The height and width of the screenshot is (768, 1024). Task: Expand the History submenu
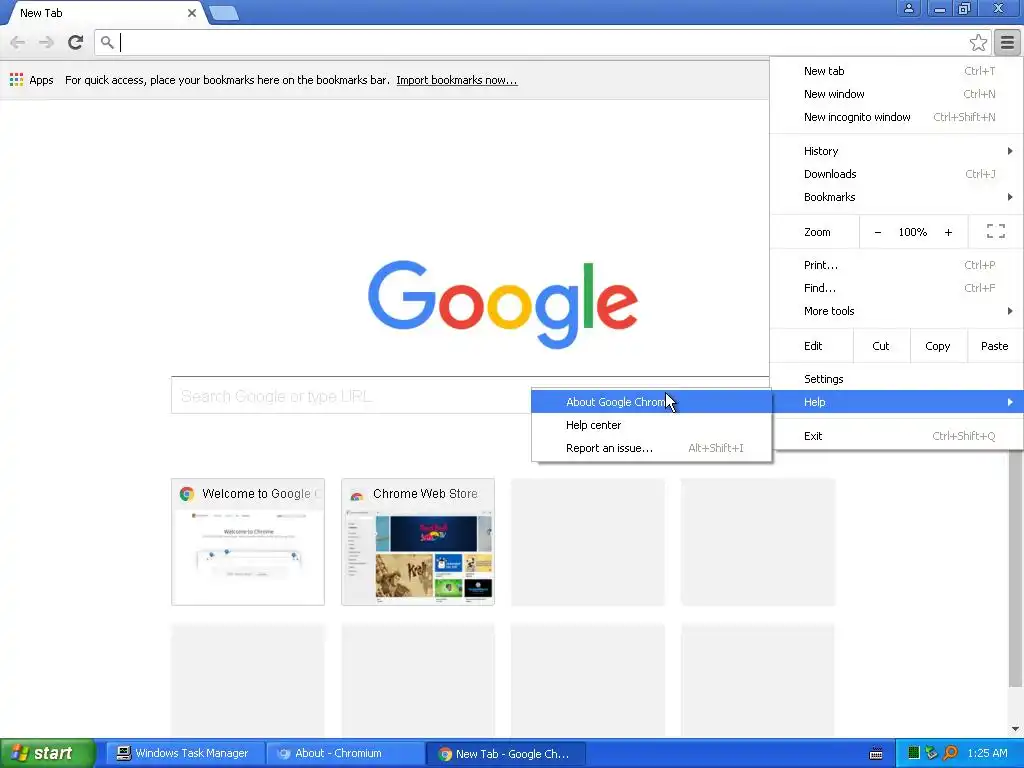(x=897, y=151)
